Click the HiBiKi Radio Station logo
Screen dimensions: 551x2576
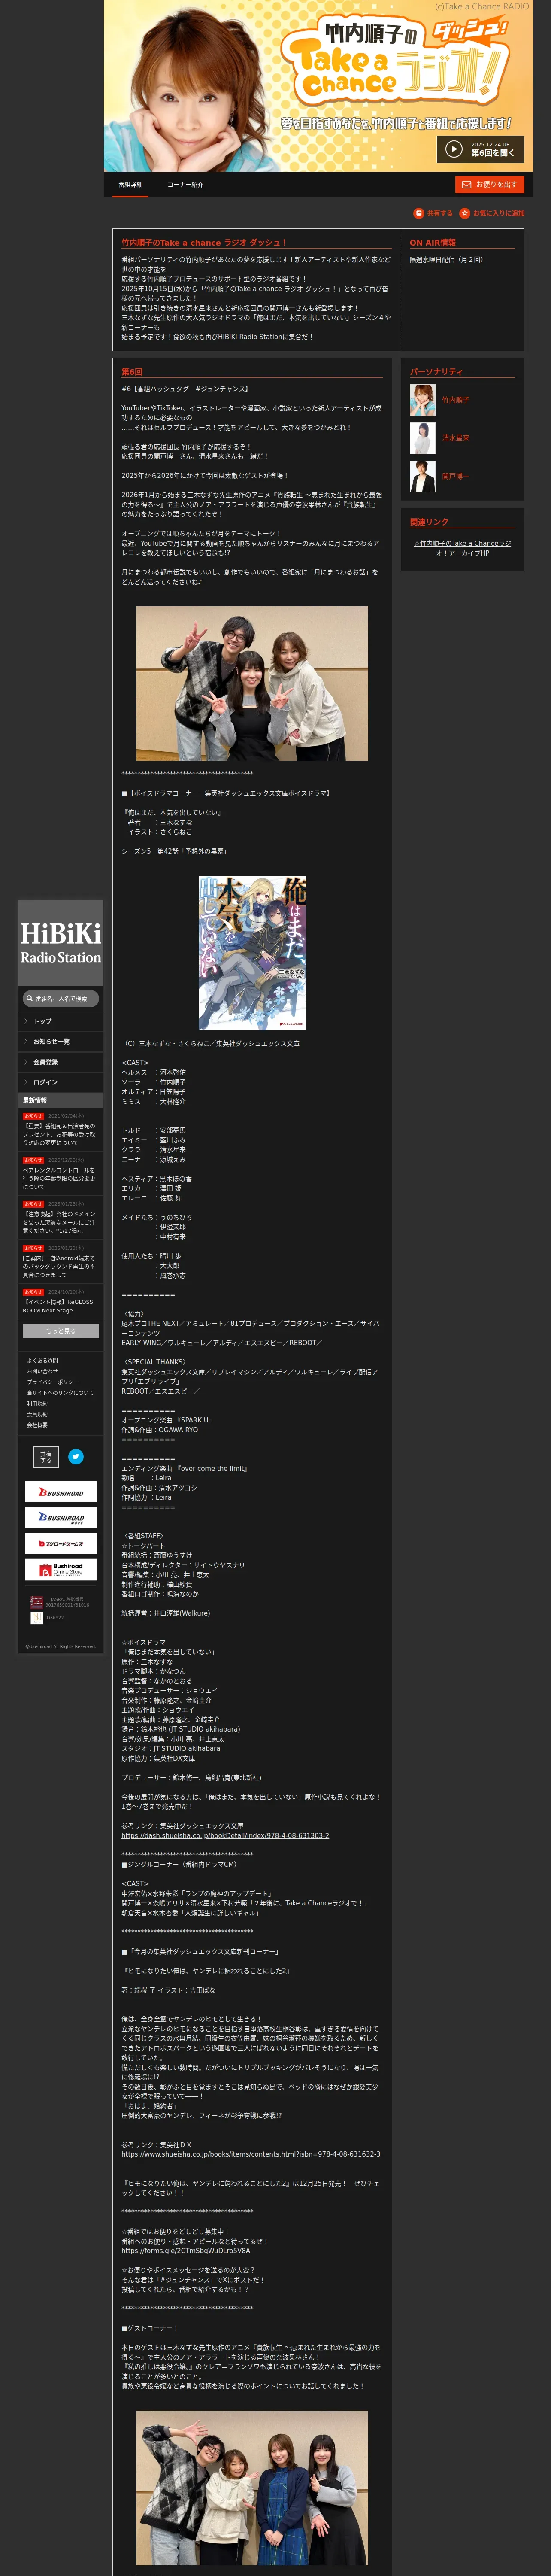61,943
